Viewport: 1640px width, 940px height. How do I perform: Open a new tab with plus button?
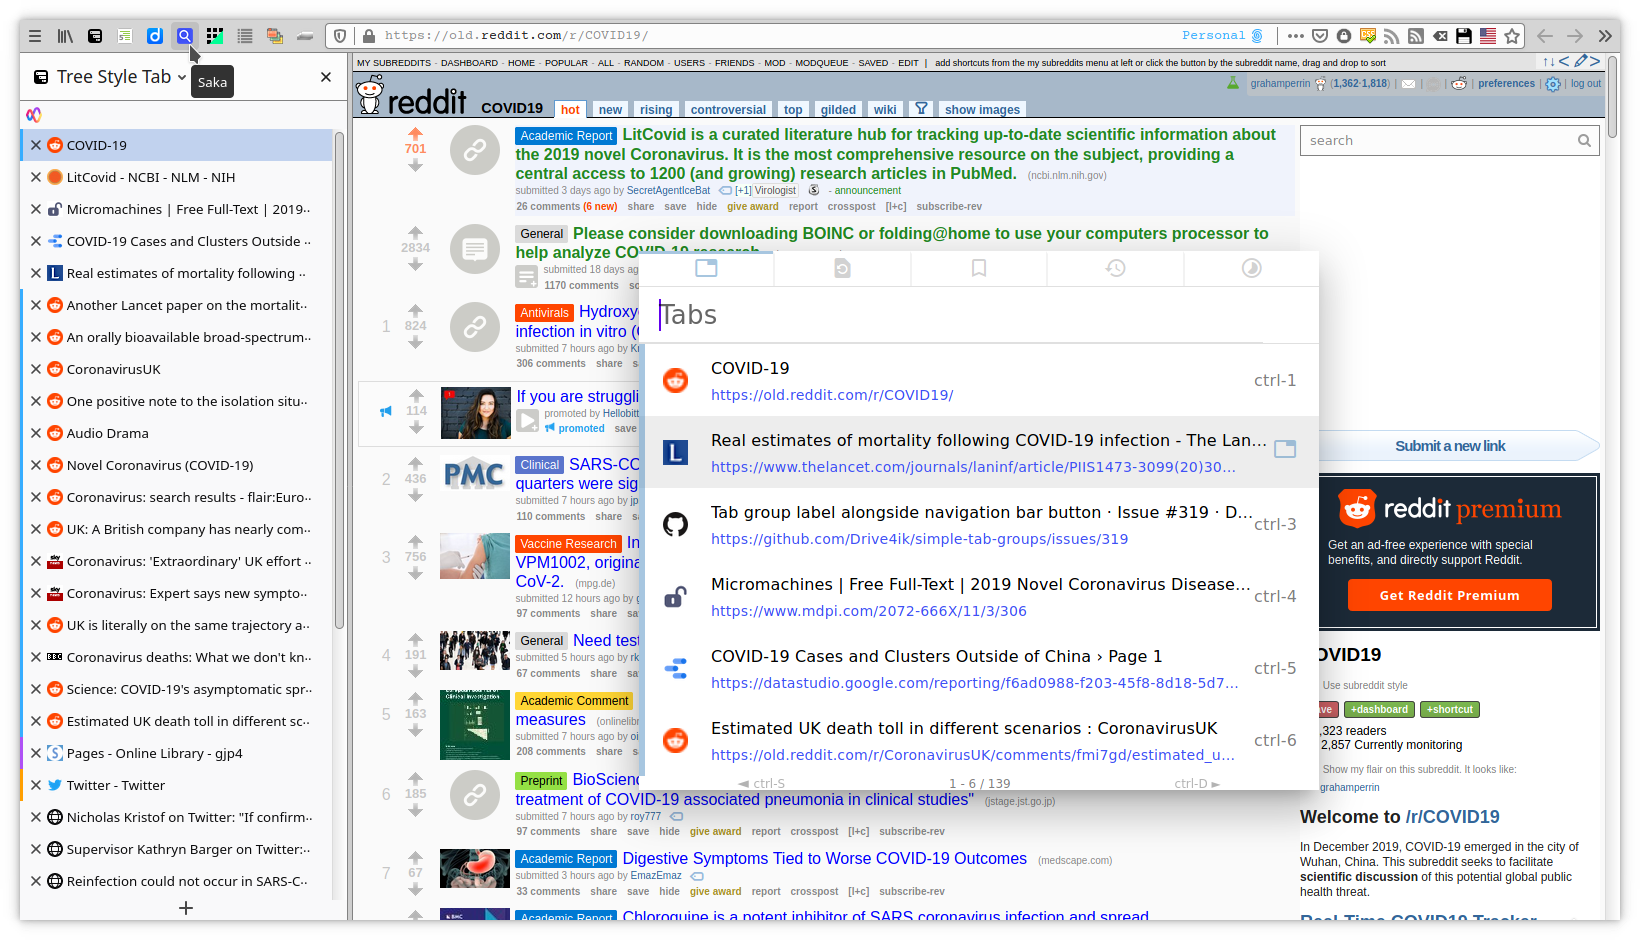tap(186, 908)
